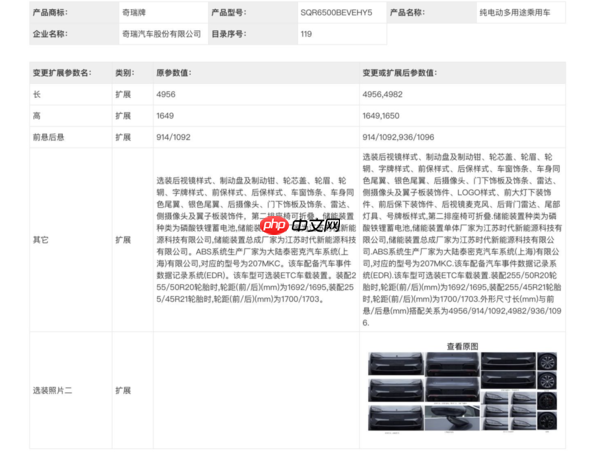Click column header 原参数值

174,73
